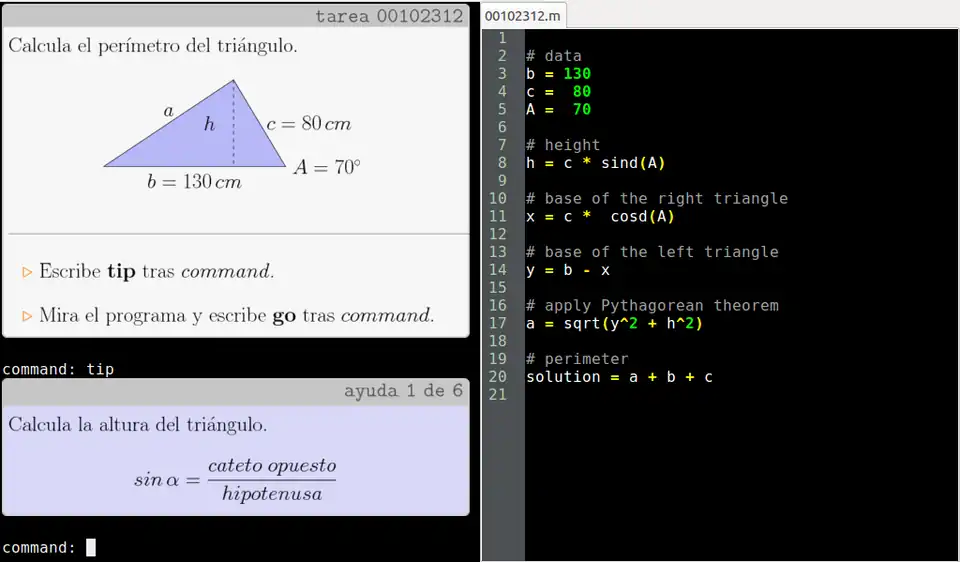Click the sine formula in help box
Image resolution: width=960 pixels, height=562 pixels.
click(x=235, y=479)
